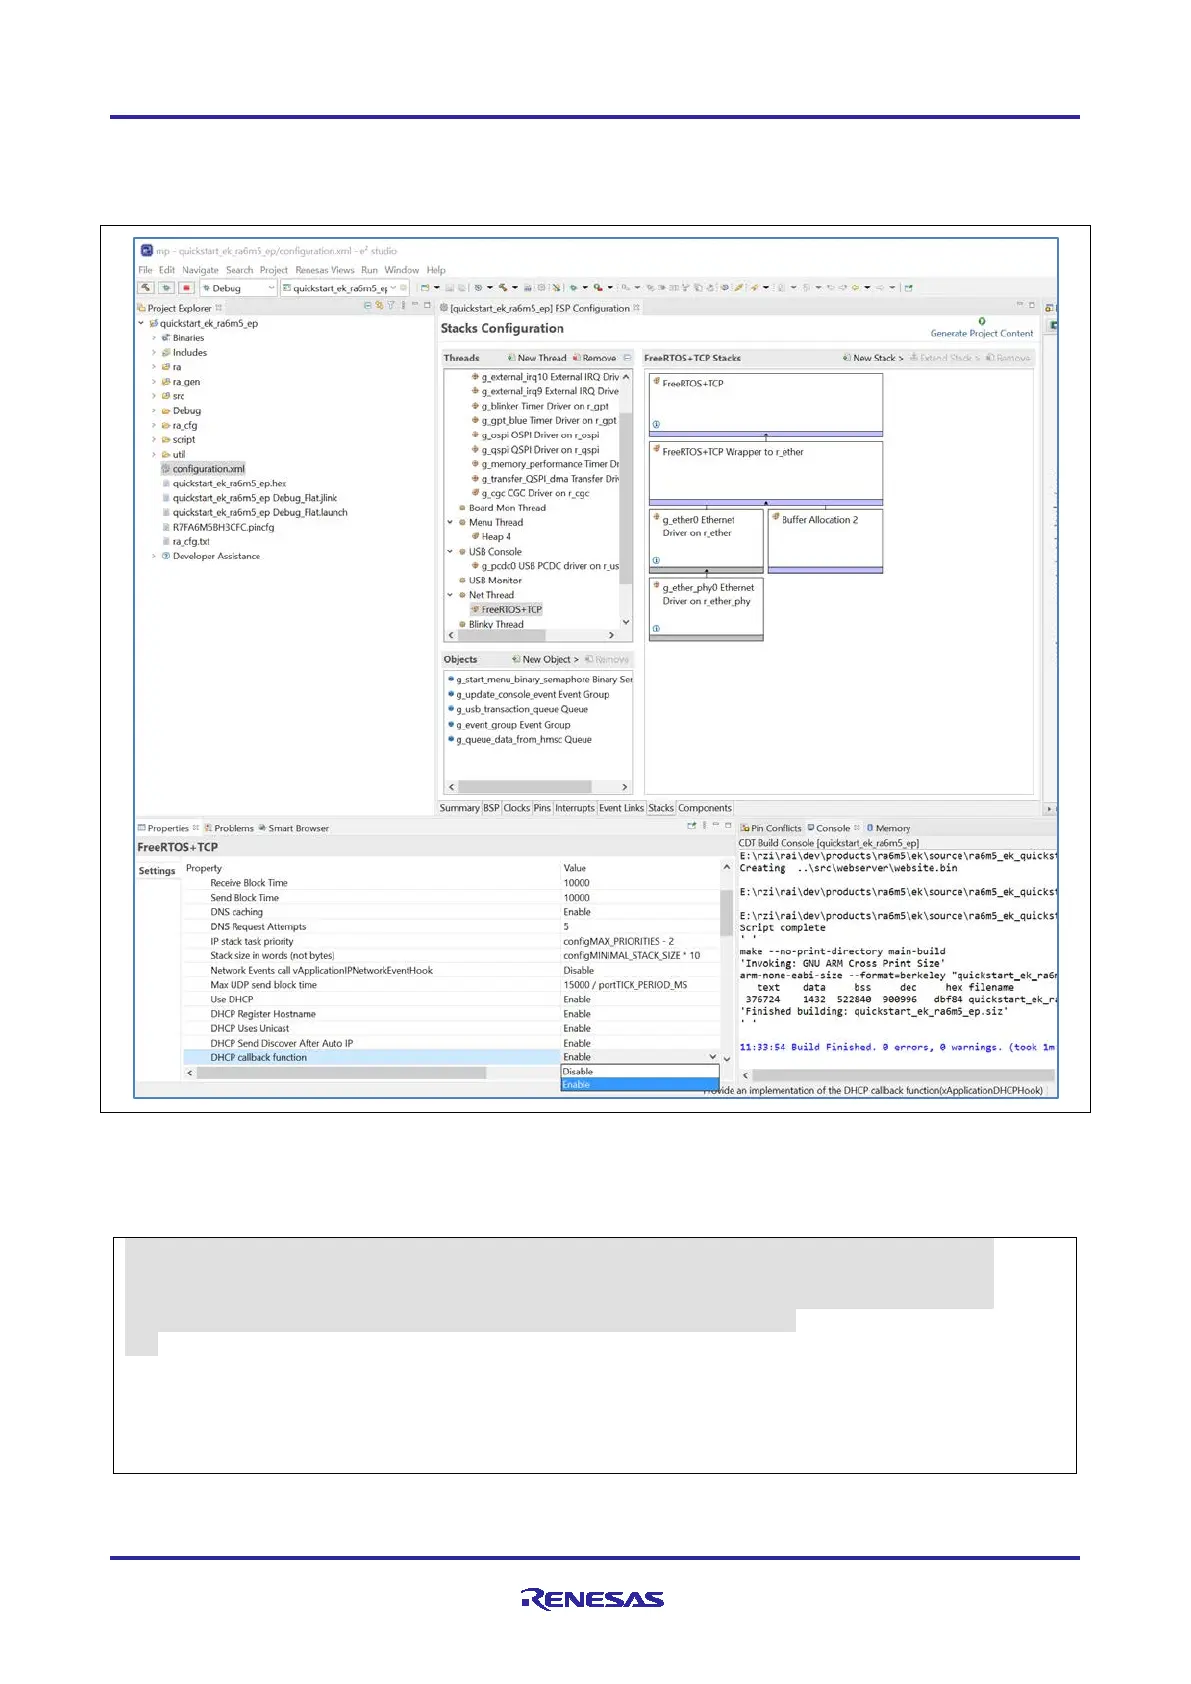Open the Smart Browser tab
Screen dimensions: 1191x1684
pos(293,828)
